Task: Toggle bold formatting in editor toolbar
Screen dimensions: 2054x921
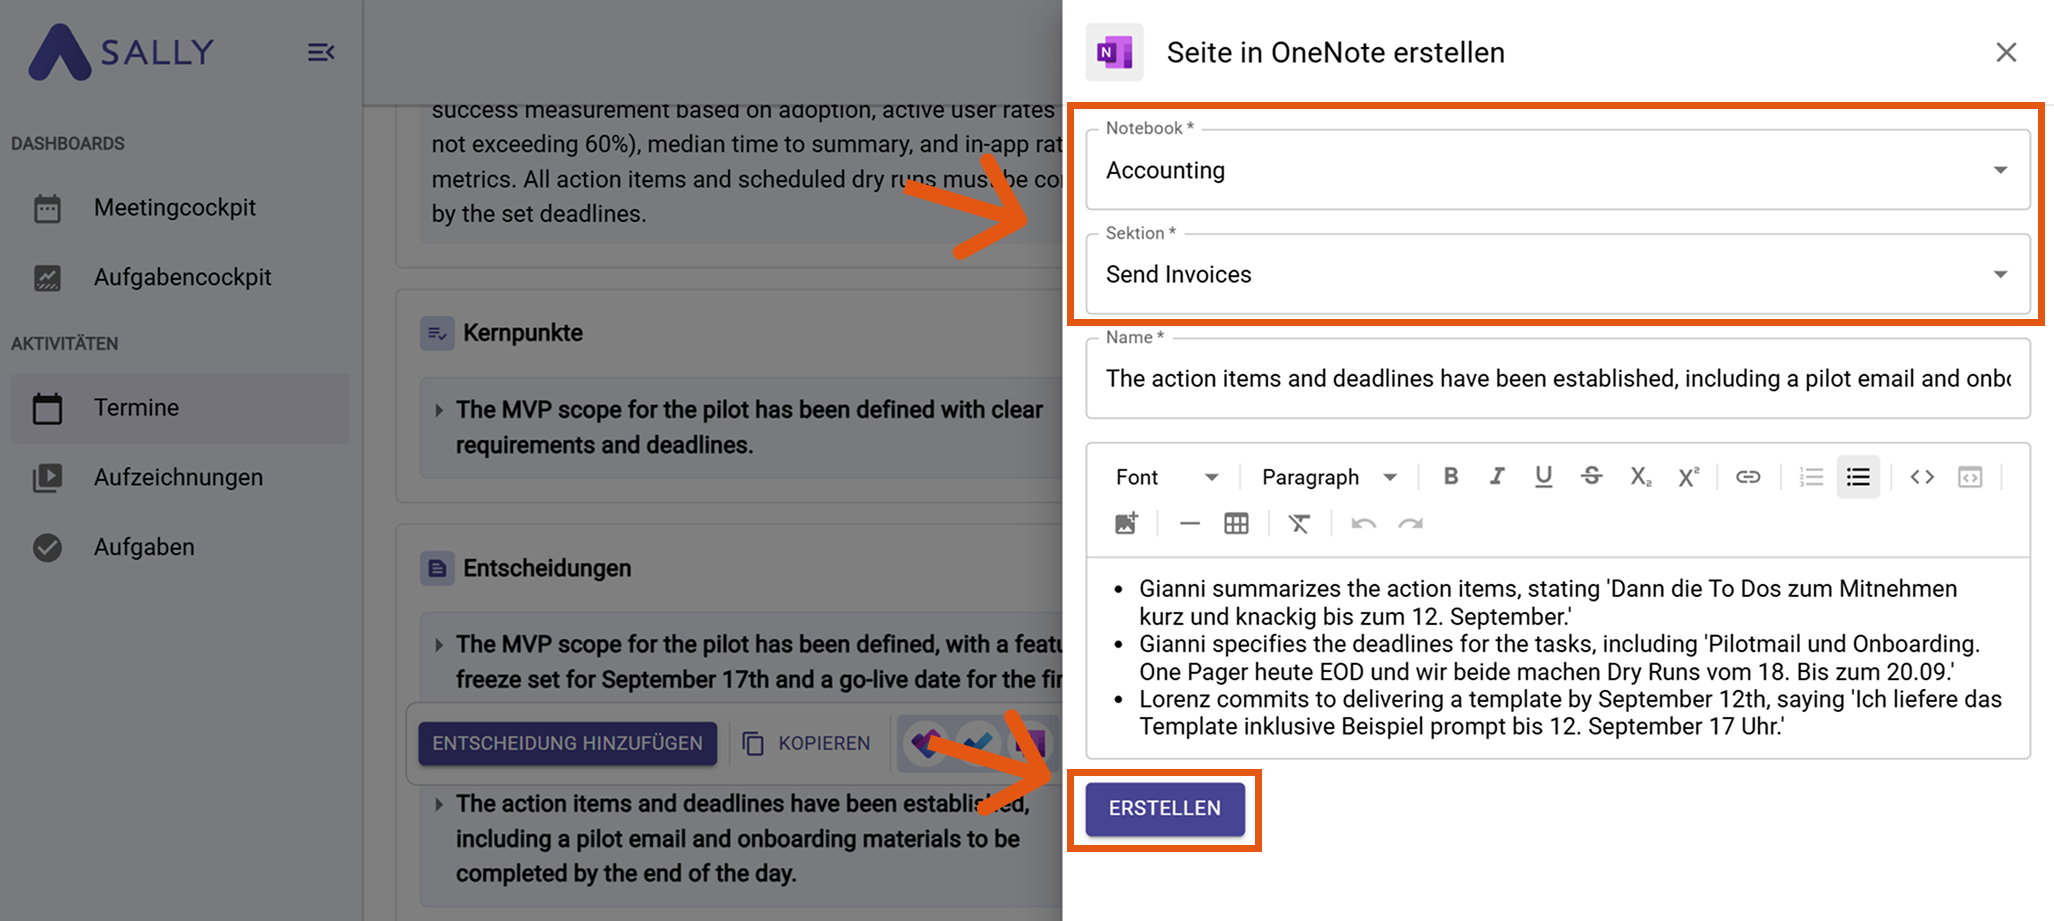Action: point(1450,477)
